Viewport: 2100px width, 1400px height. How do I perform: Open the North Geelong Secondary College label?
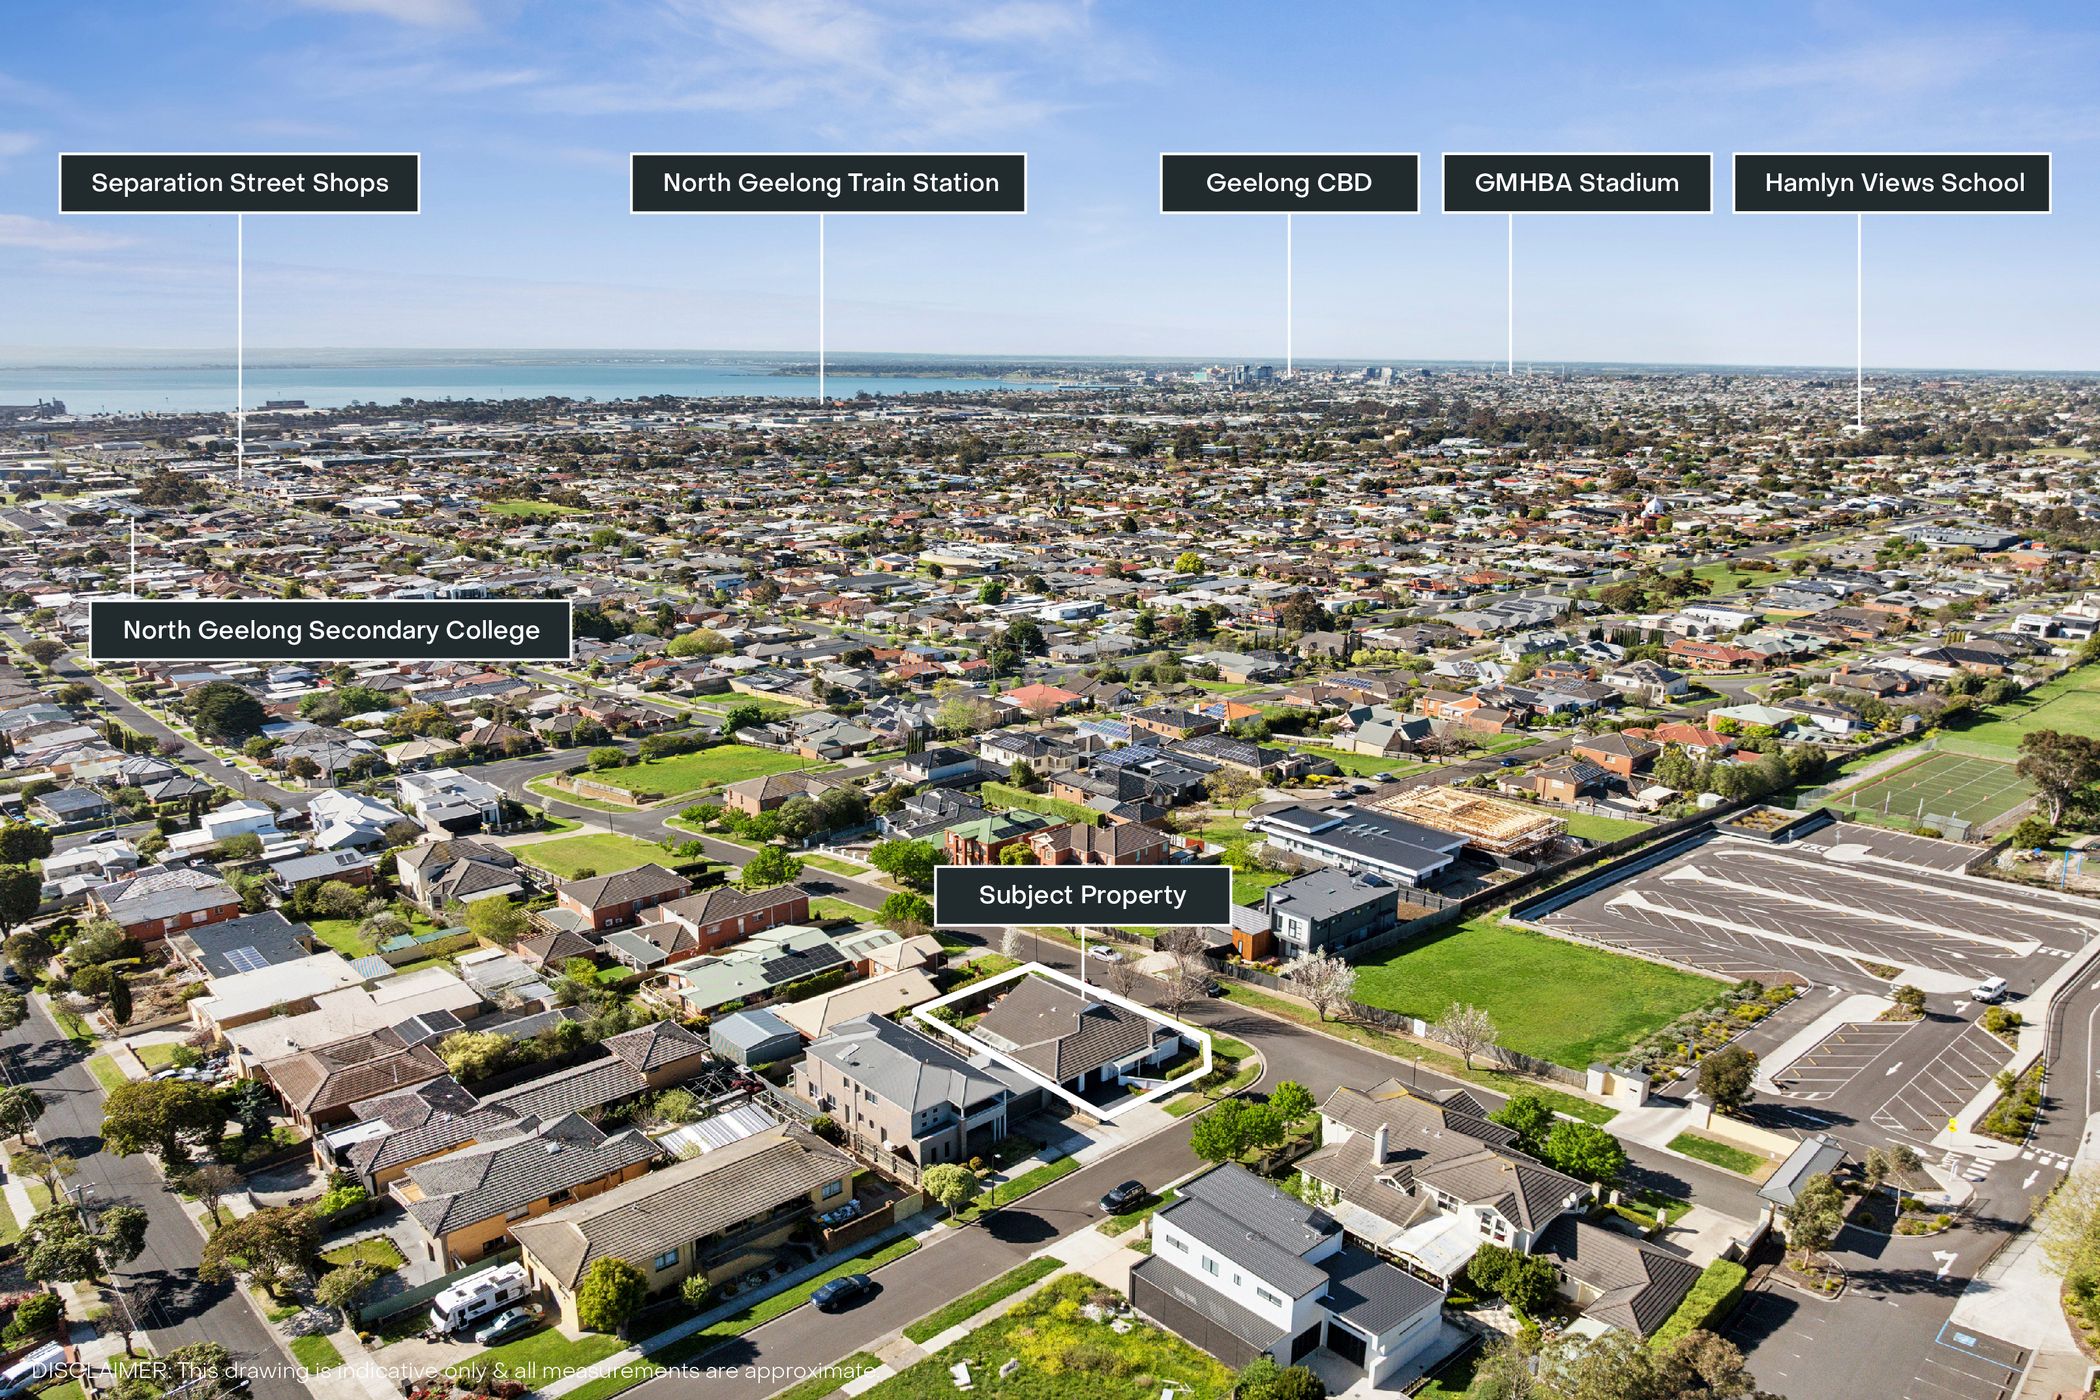coord(330,630)
